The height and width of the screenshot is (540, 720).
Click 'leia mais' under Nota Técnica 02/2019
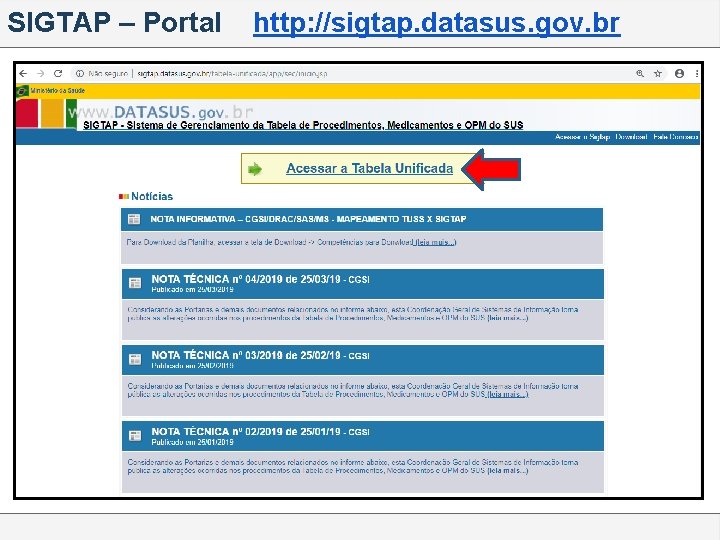(x=508, y=470)
